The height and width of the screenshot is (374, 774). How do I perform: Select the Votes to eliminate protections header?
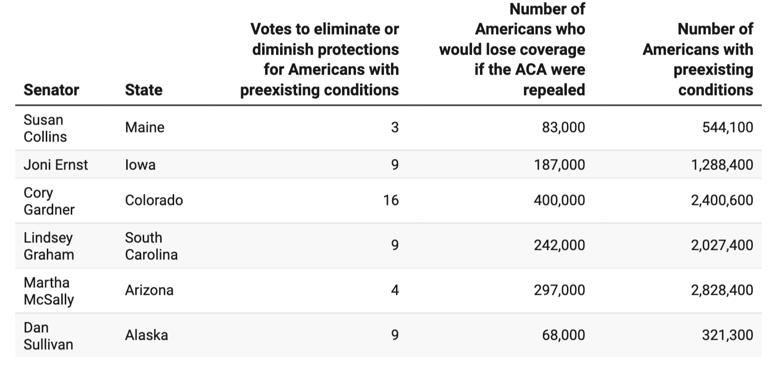[x=319, y=59]
